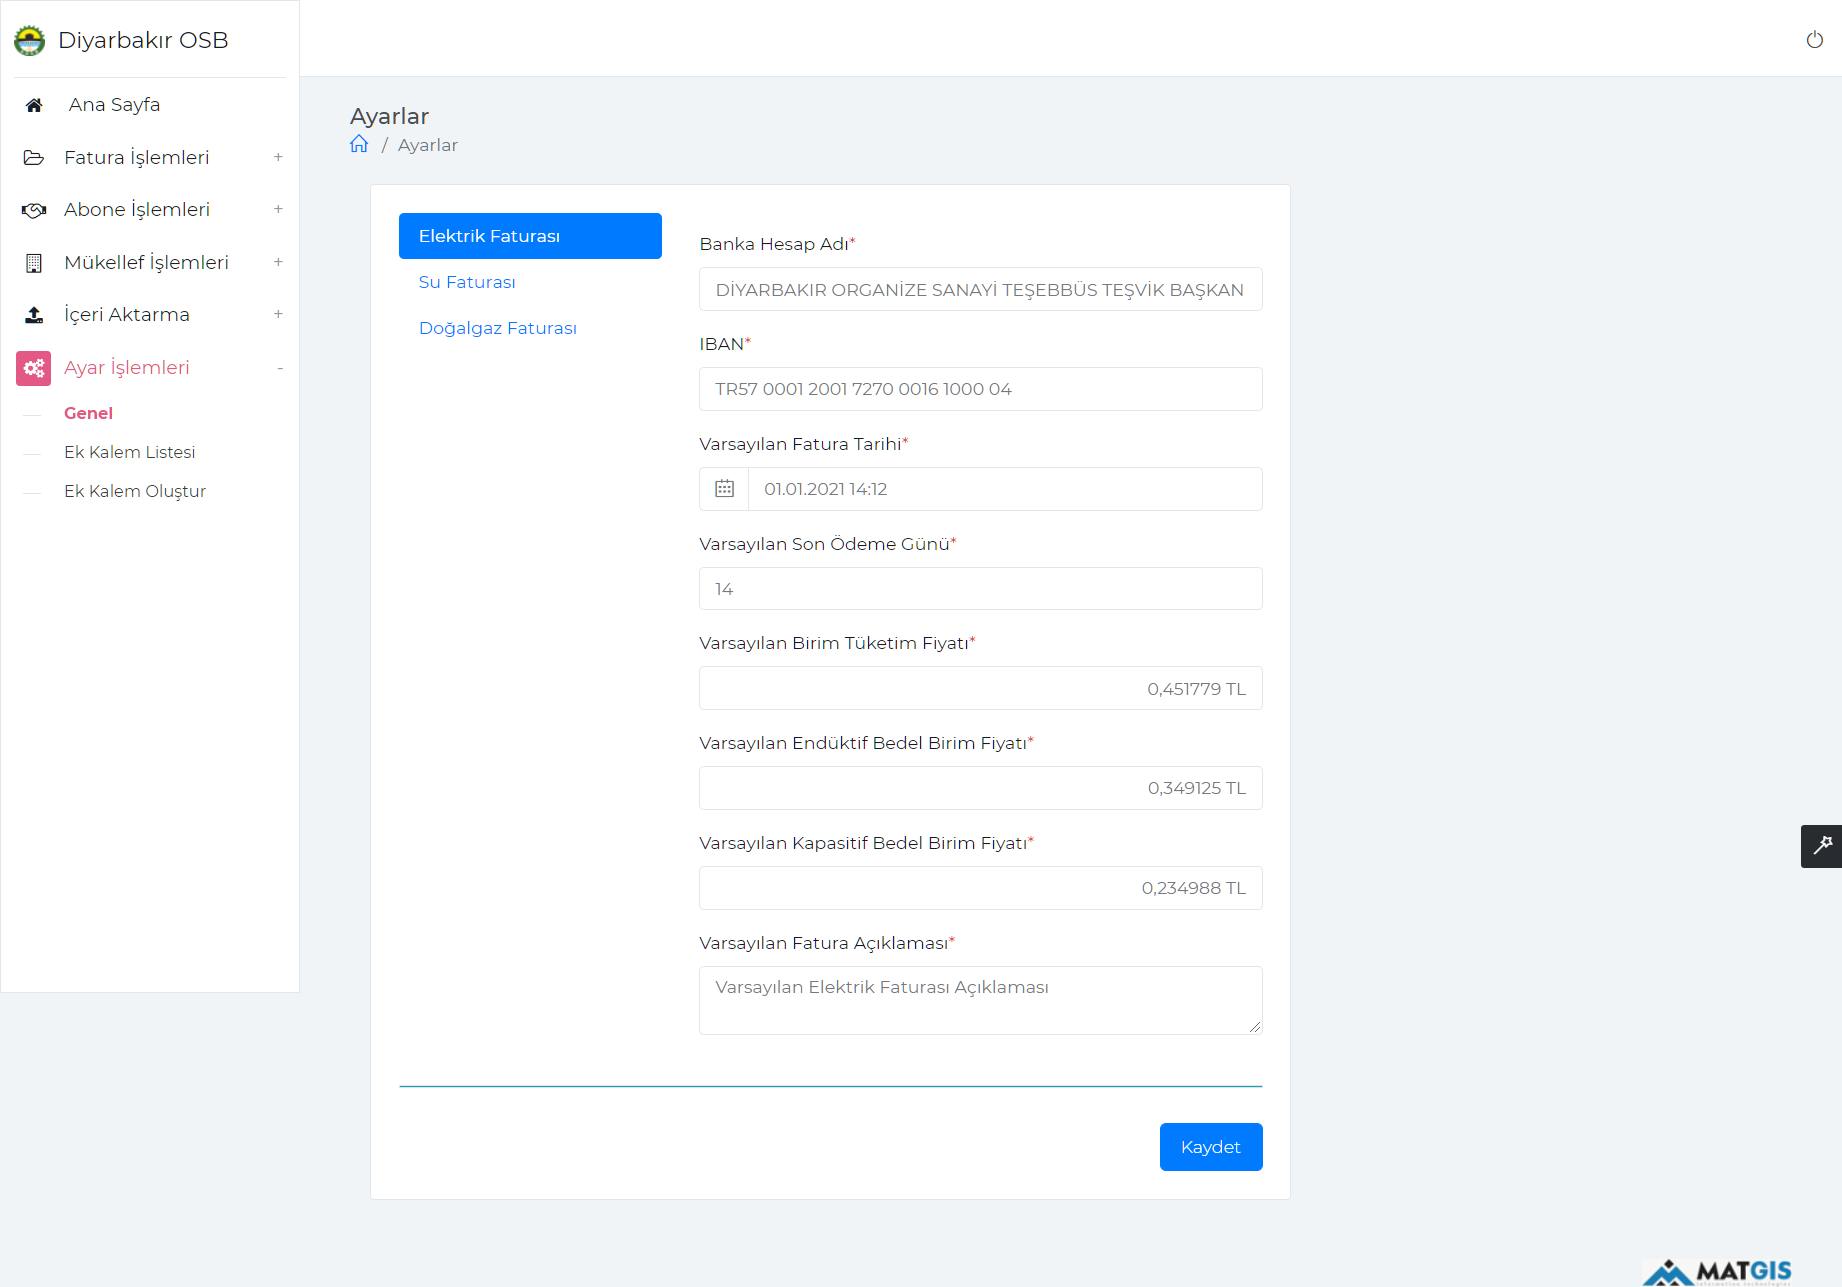The width and height of the screenshot is (1842, 1287).
Task: Click the power logout icon
Action: (x=1814, y=40)
